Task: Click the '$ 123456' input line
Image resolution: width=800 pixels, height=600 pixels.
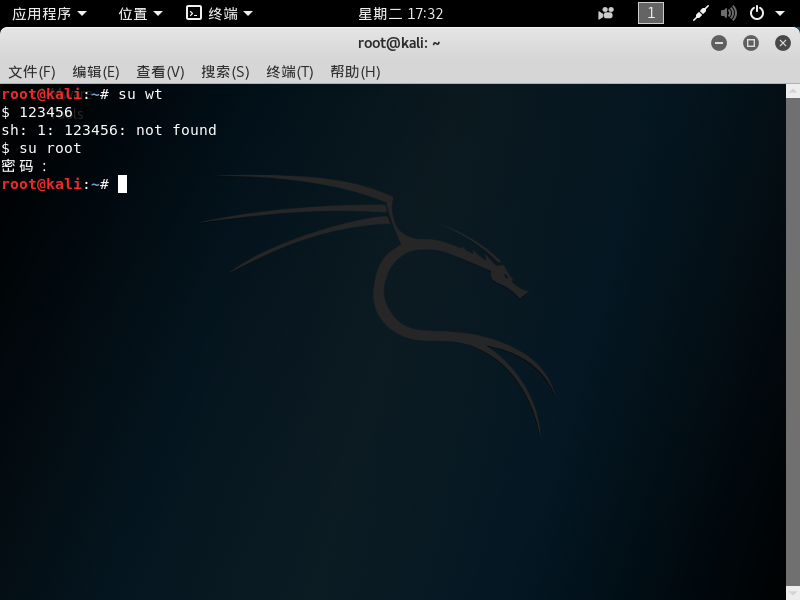Action: pyautogui.click(x=37, y=112)
